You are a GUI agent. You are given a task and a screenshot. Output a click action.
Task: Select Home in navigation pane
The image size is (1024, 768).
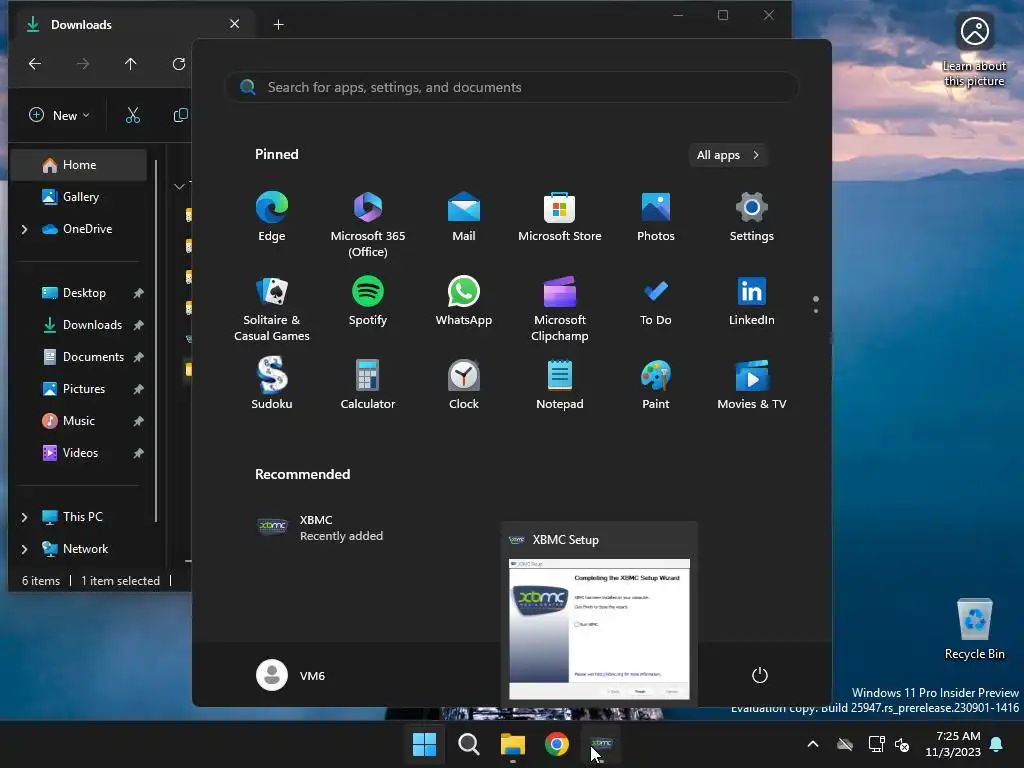coord(78,165)
